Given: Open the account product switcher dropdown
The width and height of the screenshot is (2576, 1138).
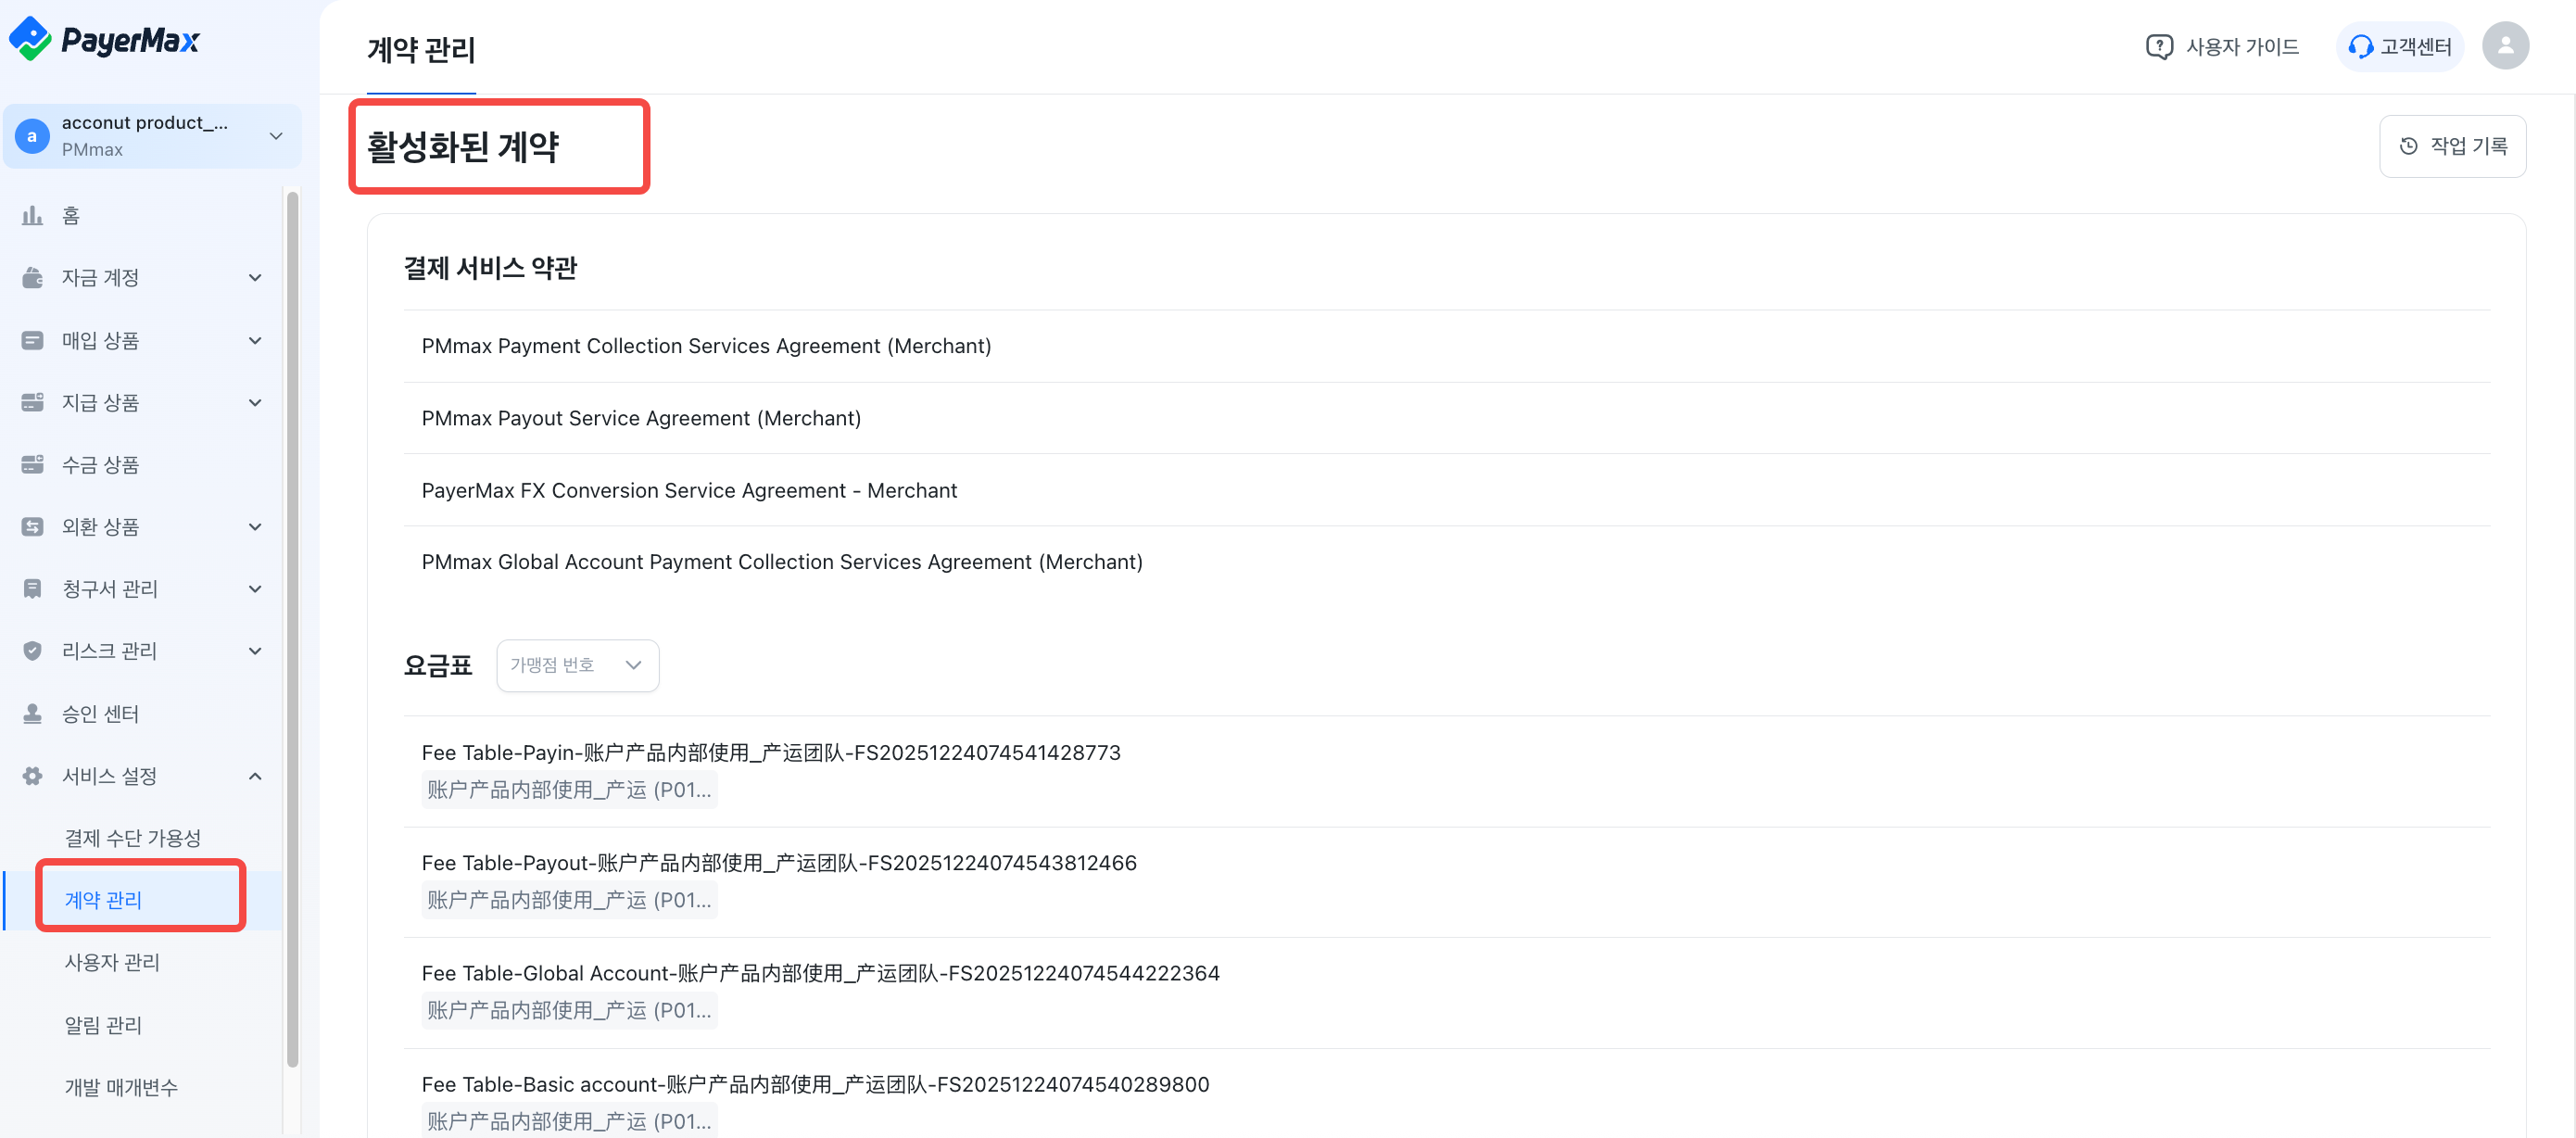Looking at the screenshot, I should point(153,136).
